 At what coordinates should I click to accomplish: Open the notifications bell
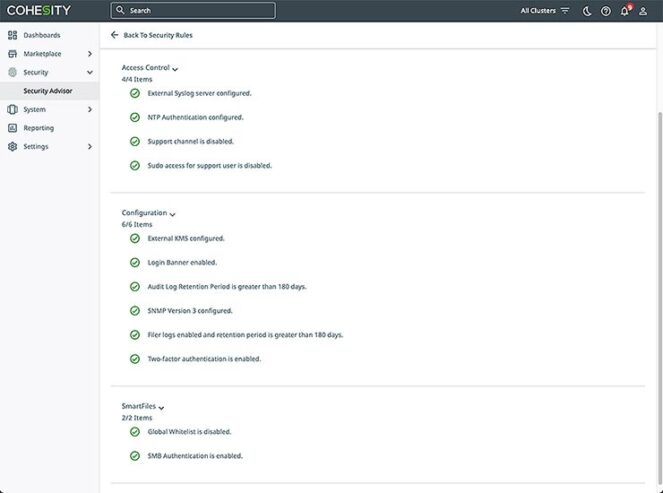pyautogui.click(x=625, y=11)
